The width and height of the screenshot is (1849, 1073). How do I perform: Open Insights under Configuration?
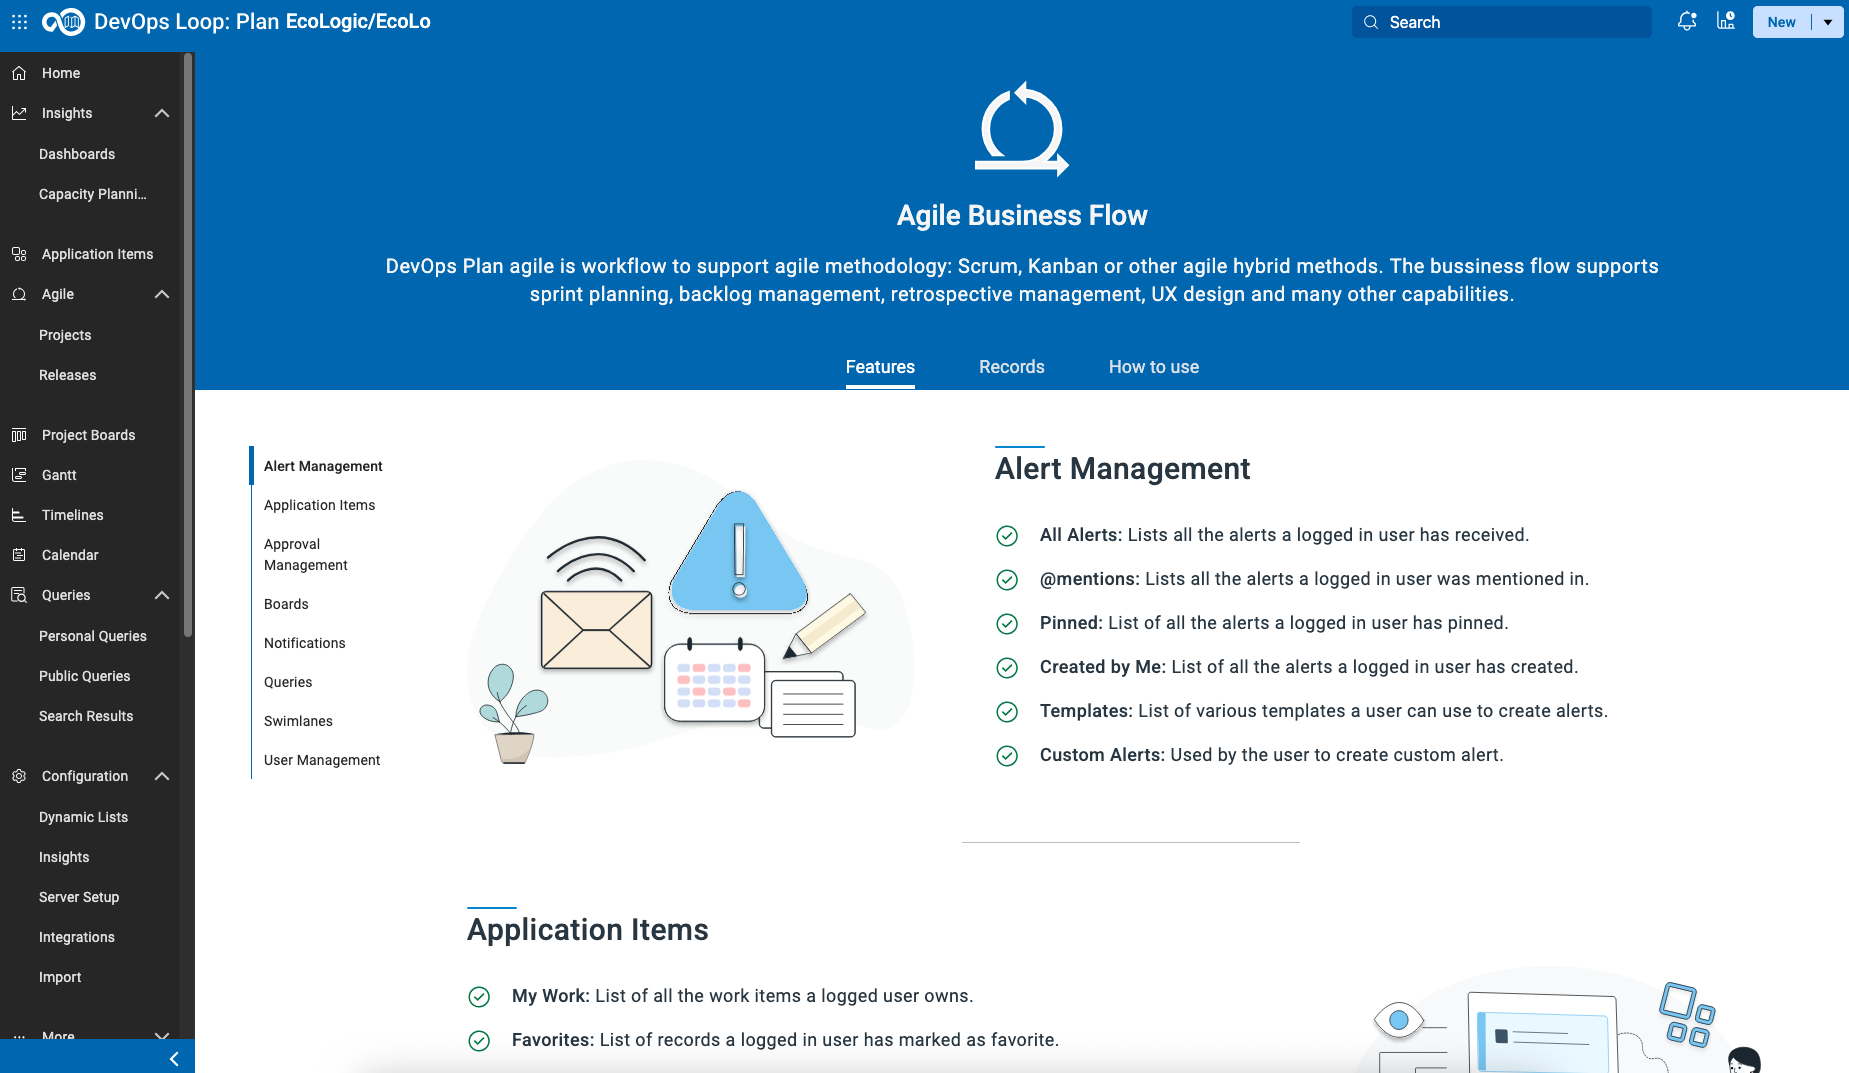coord(64,857)
